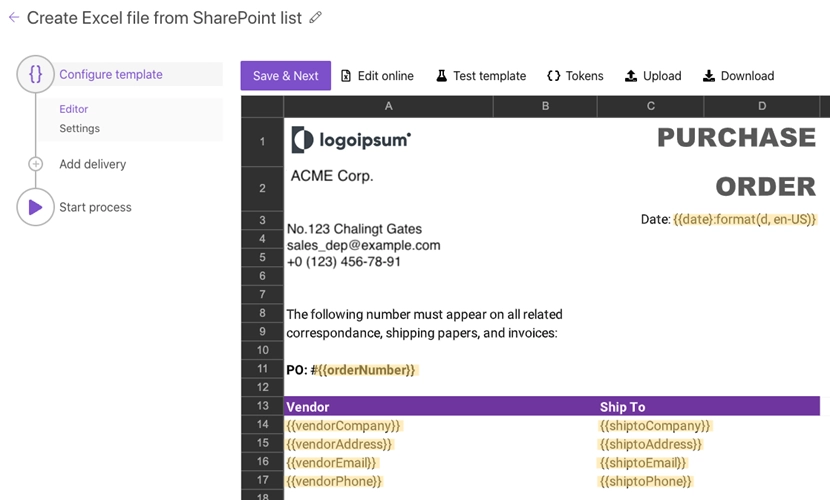830x500 pixels.
Task: Click the Start process step label
Action: [96, 207]
